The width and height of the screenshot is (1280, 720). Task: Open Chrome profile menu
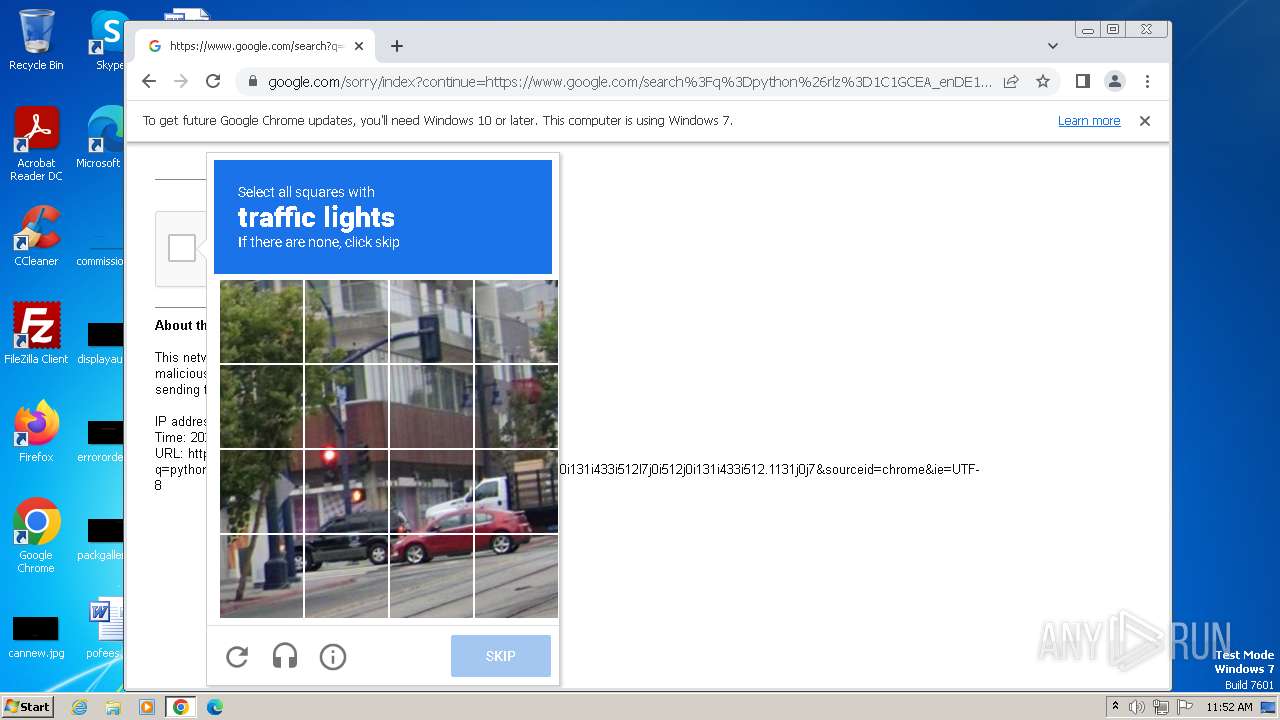pyautogui.click(x=1115, y=81)
